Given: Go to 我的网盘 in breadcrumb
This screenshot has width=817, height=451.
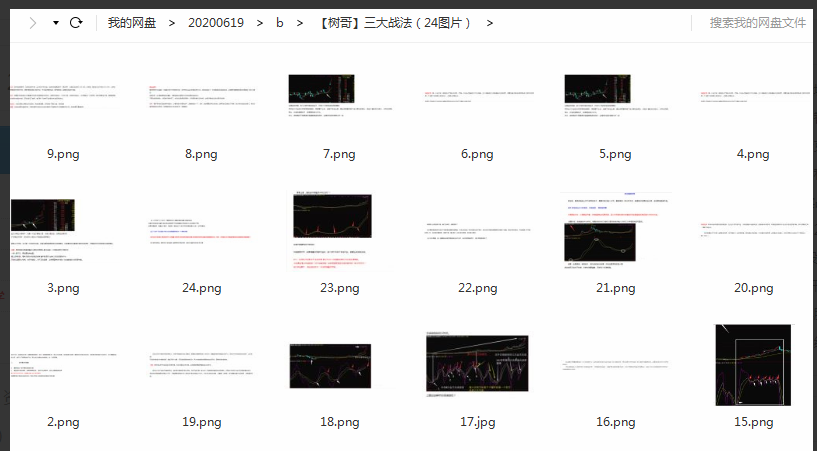Looking at the screenshot, I should (x=132, y=22).
